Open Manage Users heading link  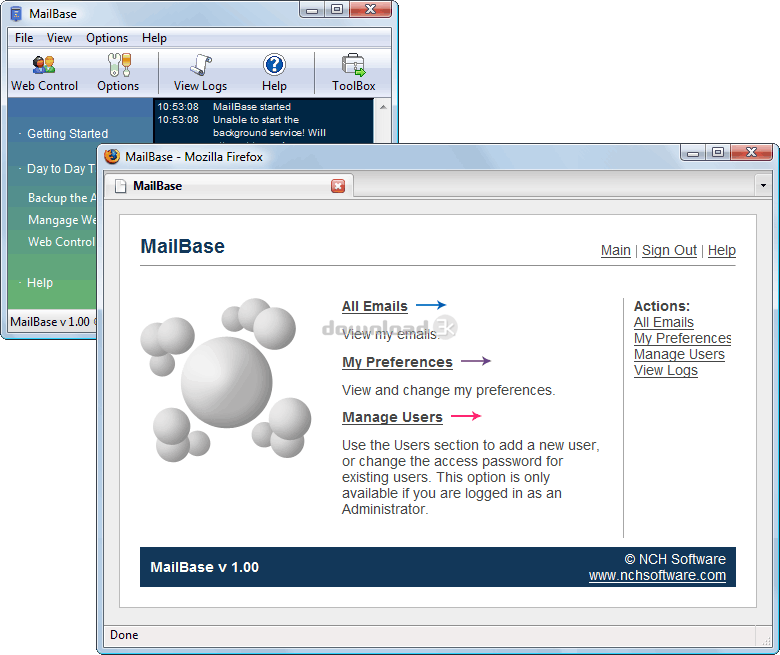coord(392,417)
